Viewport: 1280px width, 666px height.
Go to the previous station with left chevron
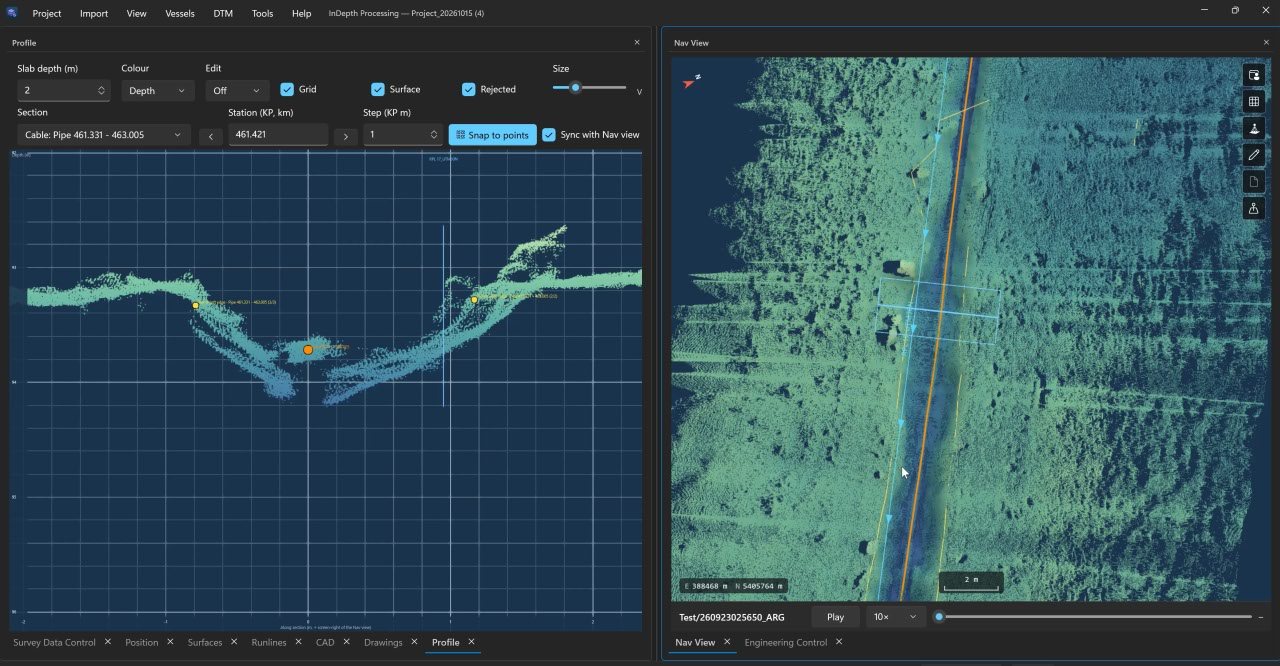pos(210,136)
